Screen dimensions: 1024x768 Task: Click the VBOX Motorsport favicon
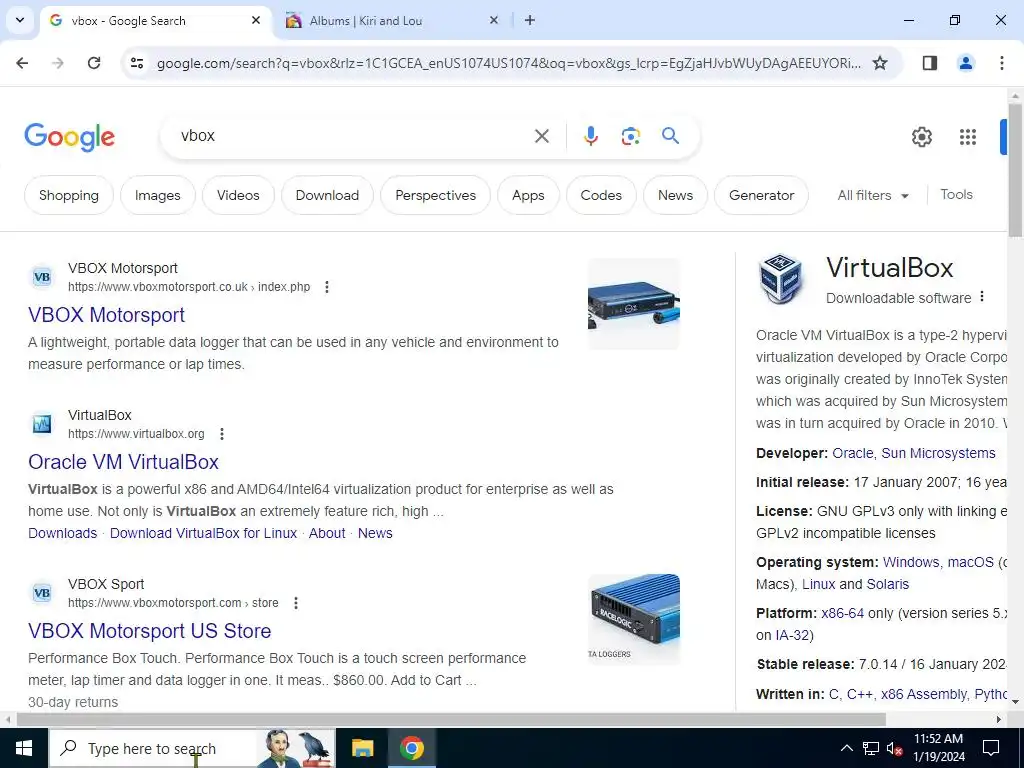(x=42, y=277)
